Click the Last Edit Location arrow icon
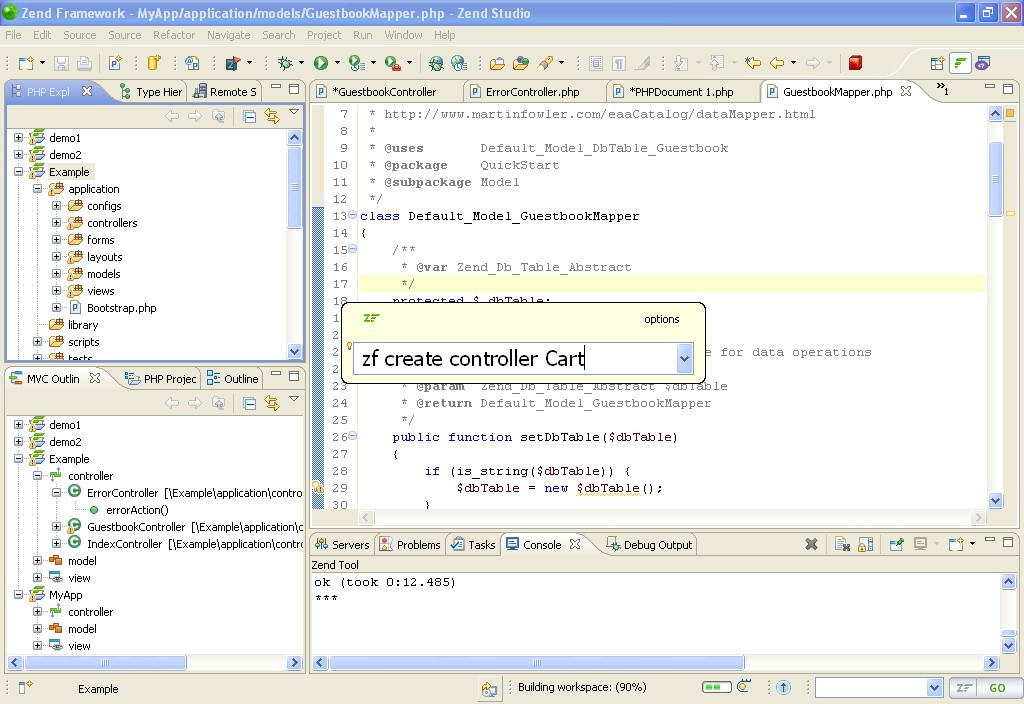Image resolution: width=1024 pixels, height=704 pixels. point(753,63)
